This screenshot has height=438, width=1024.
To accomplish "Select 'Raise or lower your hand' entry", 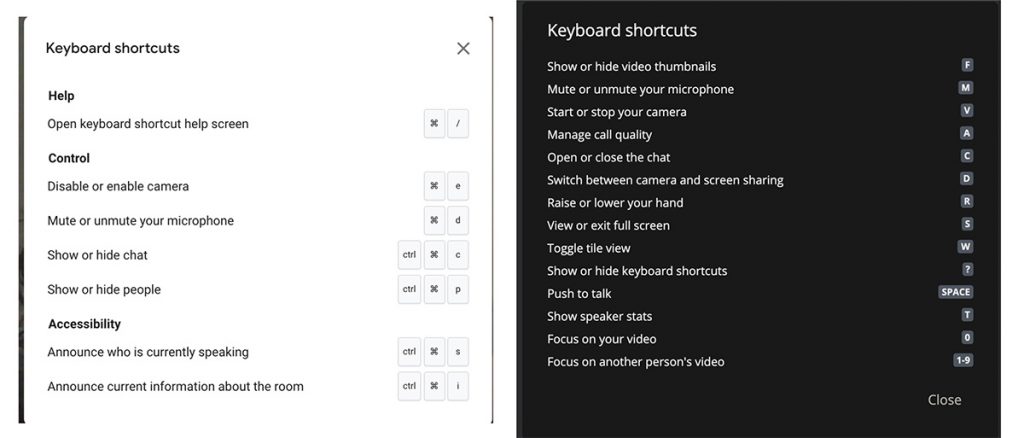I will (x=615, y=203).
